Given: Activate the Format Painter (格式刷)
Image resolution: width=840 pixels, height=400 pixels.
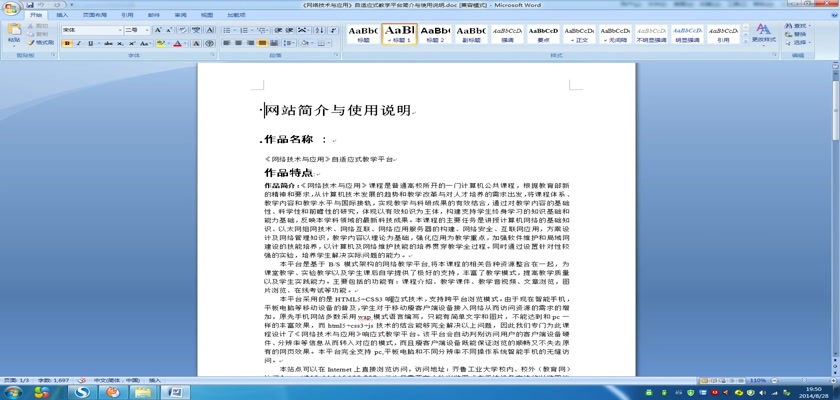Looking at the screenshot, I should [41, 42].
